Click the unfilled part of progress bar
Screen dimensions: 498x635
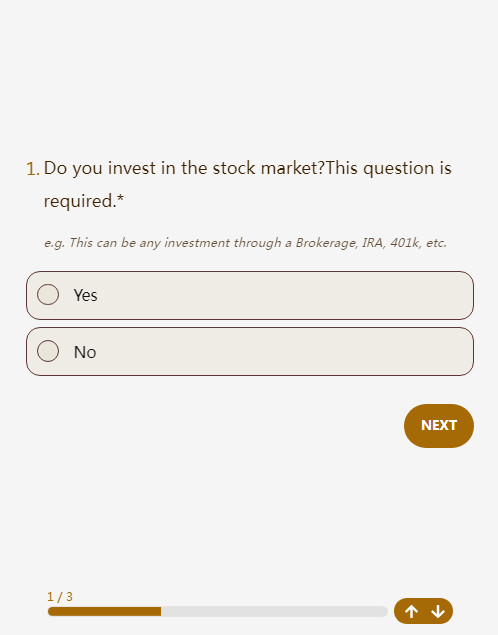coord(274,612)
